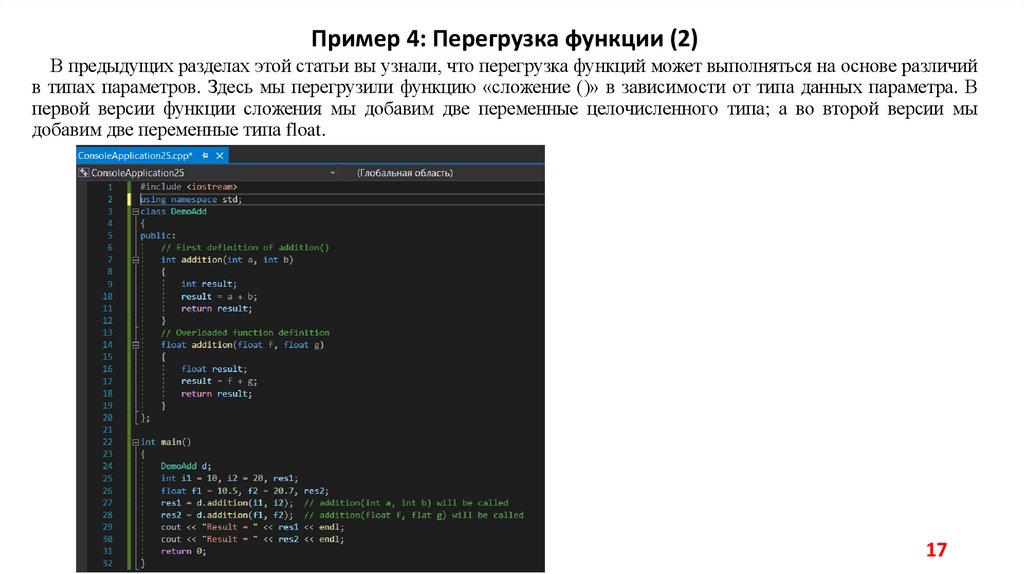Click 'float result;' declaration on line 16
This screenshot has width=1024, height=574.
pos(214,369)
